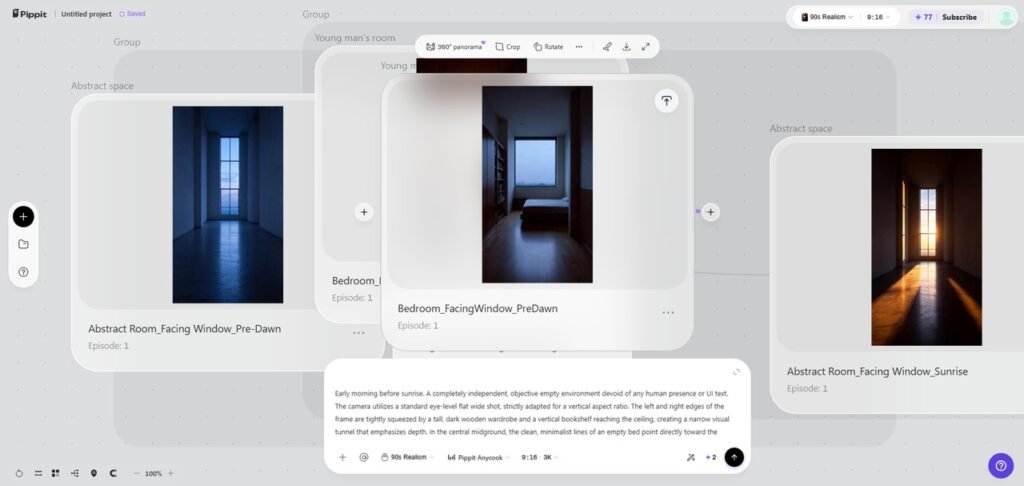Select the Crop tool in floating toolbar
Viewport: 1024px width, 486px height.
coord(507,46)
